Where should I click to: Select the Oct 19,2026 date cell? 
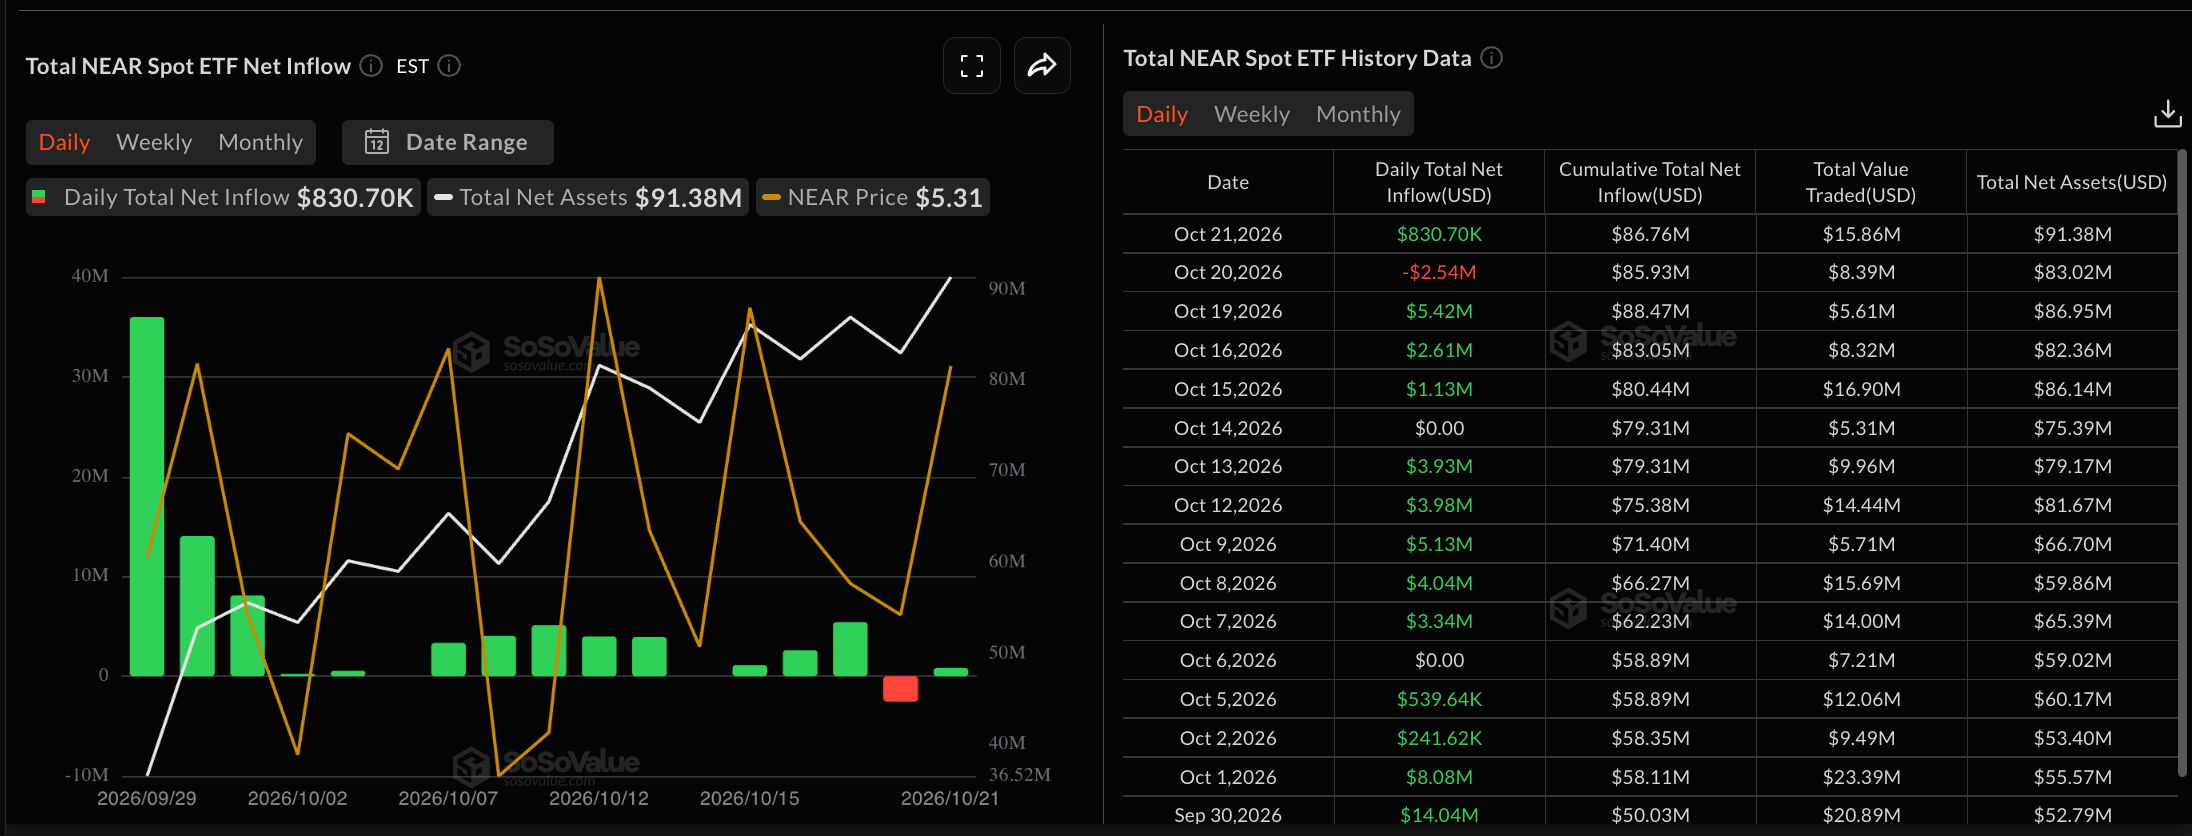(1228, 311)
